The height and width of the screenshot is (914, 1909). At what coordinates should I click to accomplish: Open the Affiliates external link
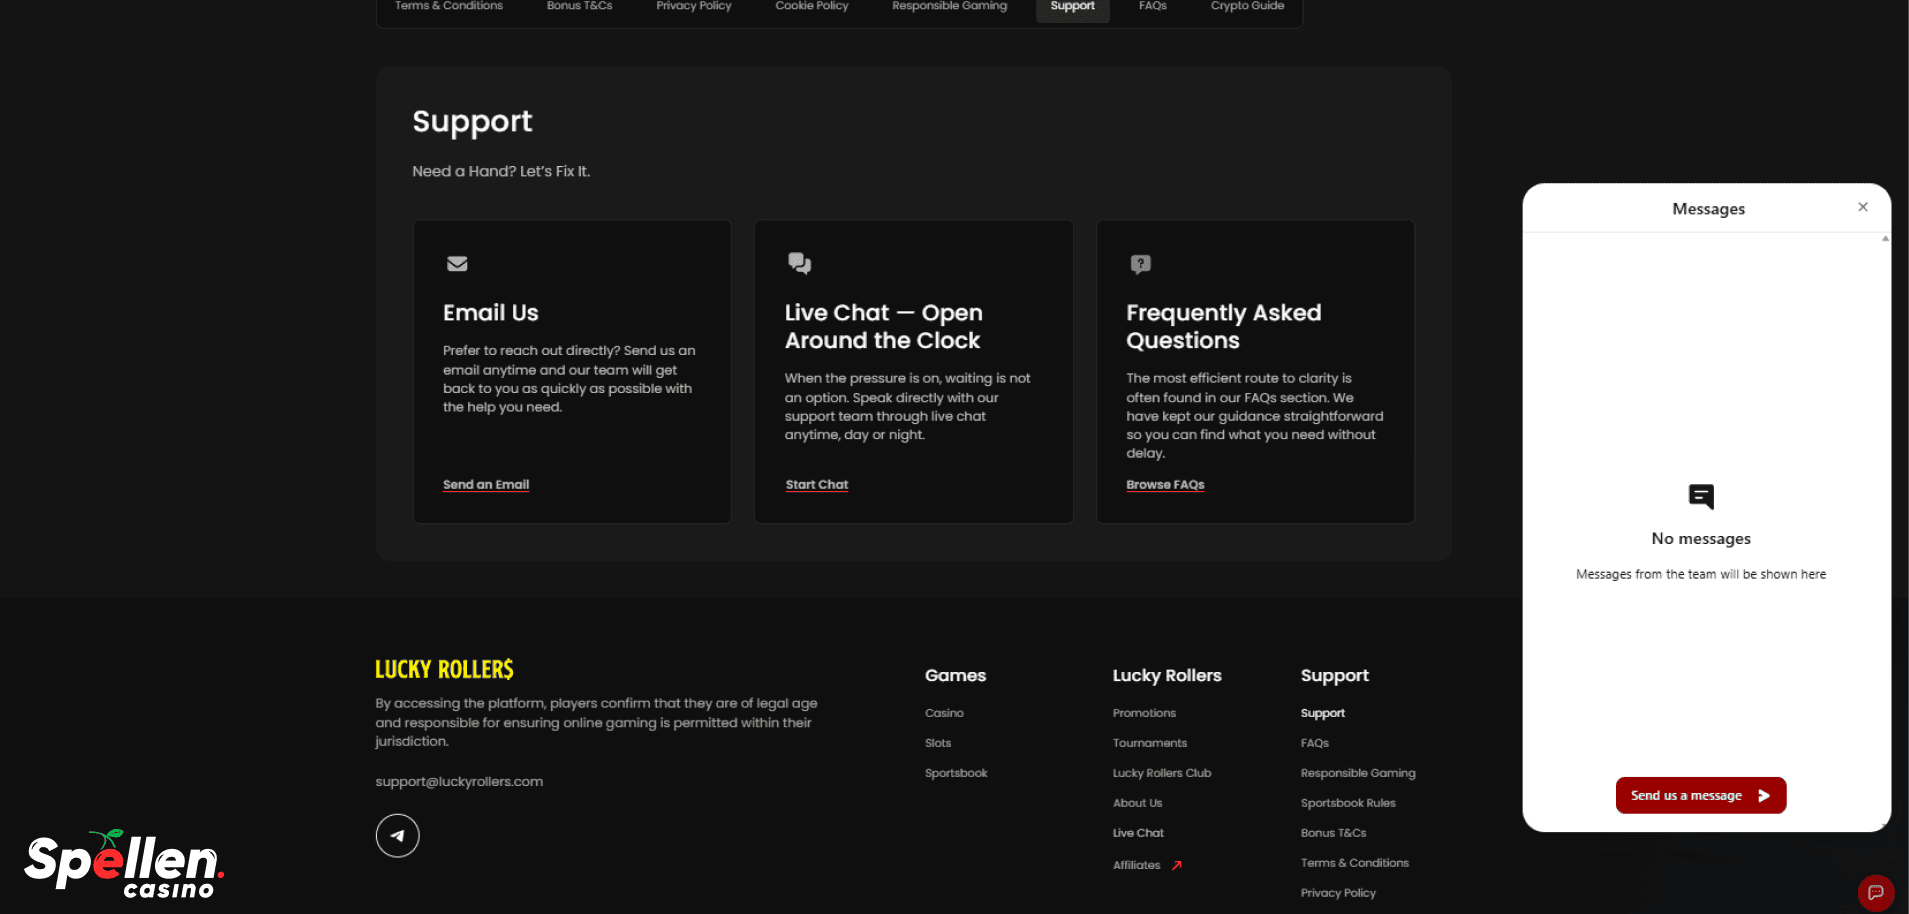[x=1147, y=865]
